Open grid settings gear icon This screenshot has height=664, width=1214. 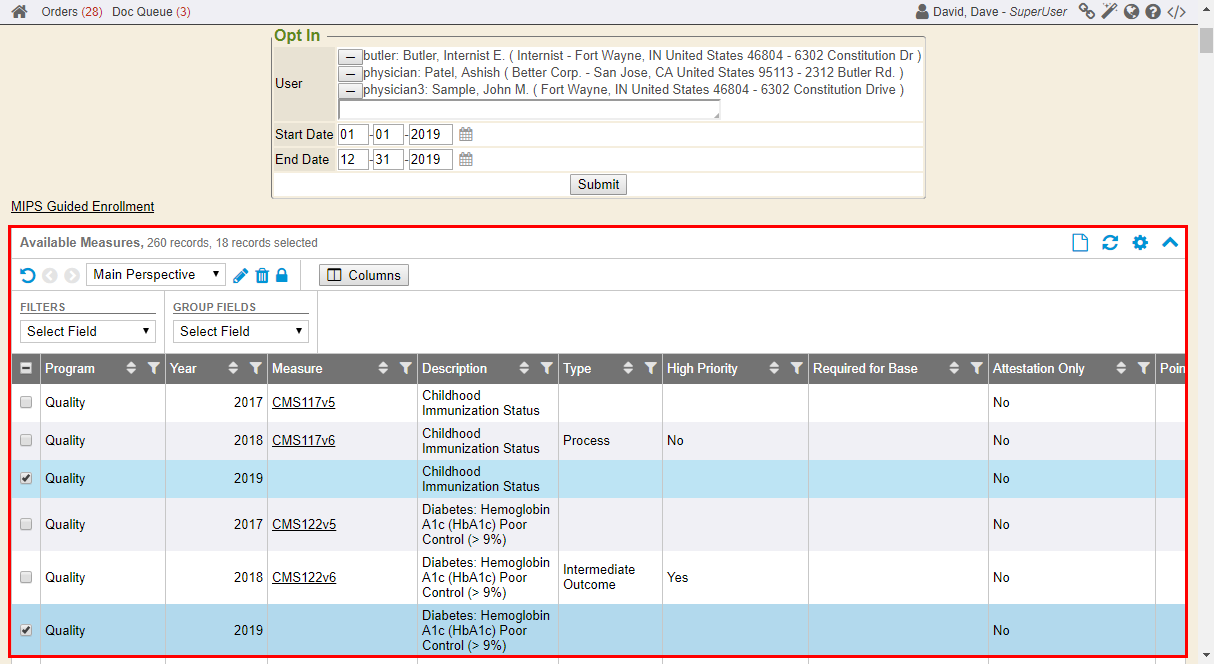[x=1140, y=243]
